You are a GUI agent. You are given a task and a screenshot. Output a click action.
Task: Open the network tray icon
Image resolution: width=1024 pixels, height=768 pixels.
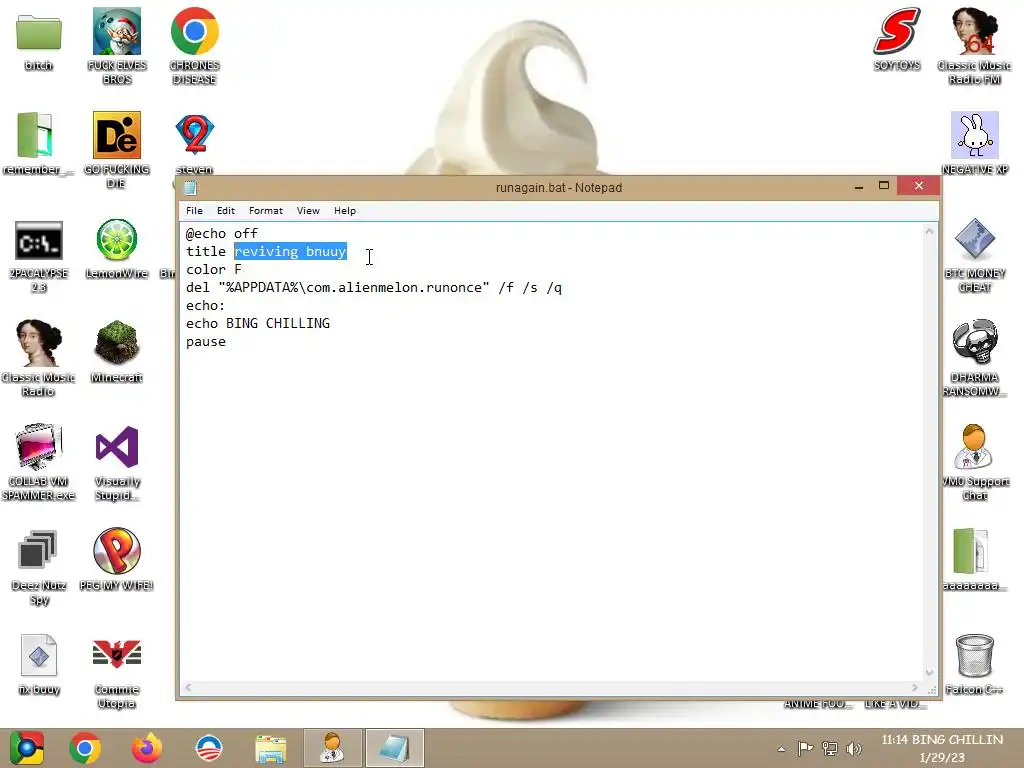(x=829, y=748)
